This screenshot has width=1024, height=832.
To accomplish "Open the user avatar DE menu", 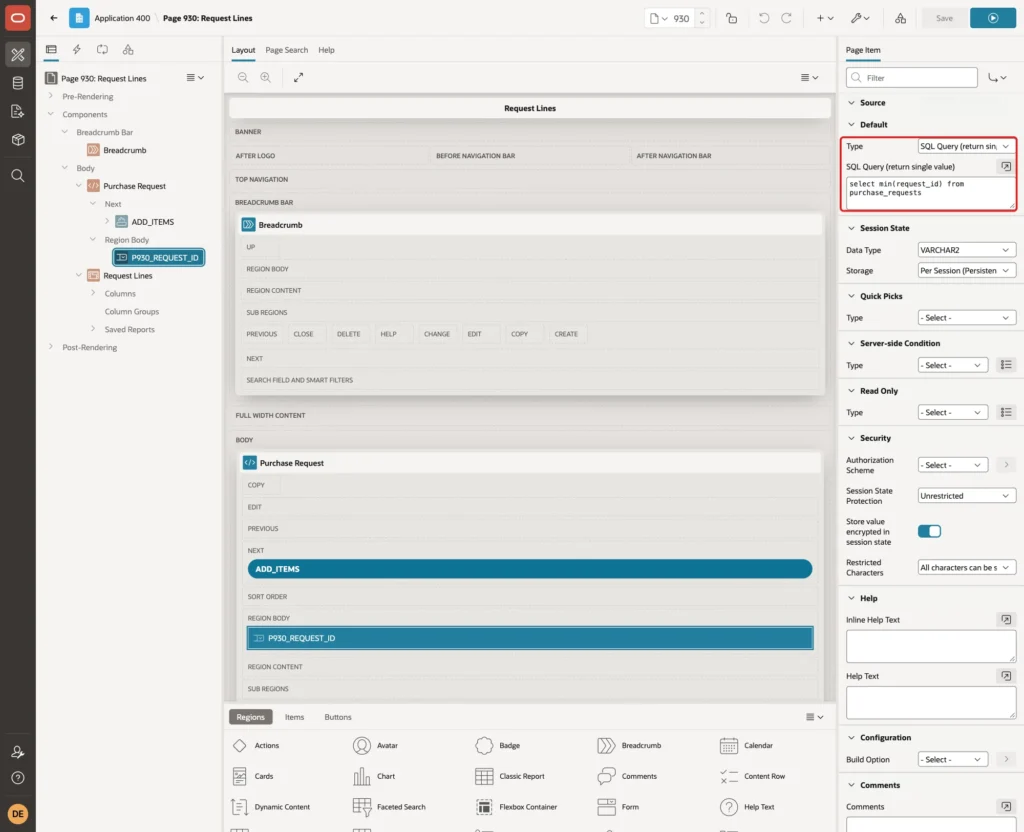I will [18, 814].
